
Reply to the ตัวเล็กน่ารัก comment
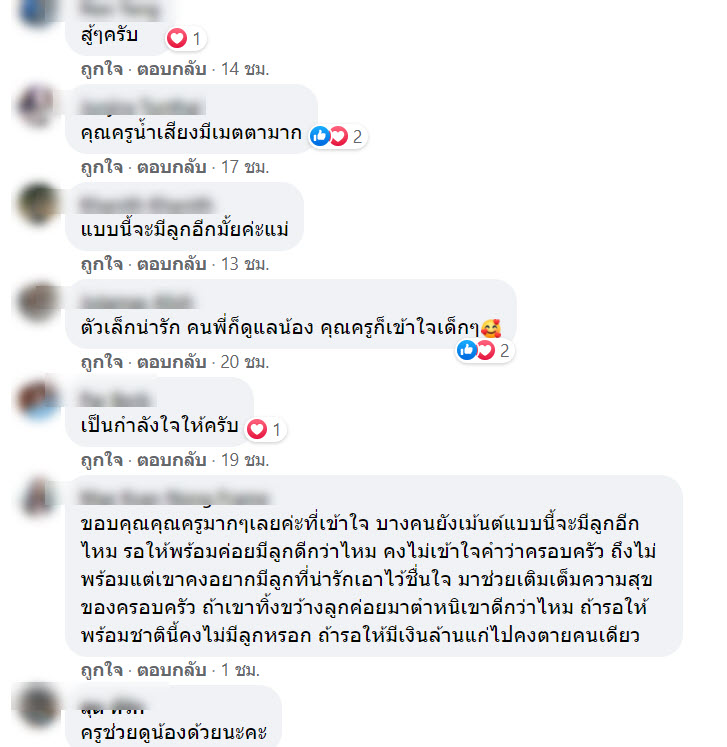pos(172,363)
